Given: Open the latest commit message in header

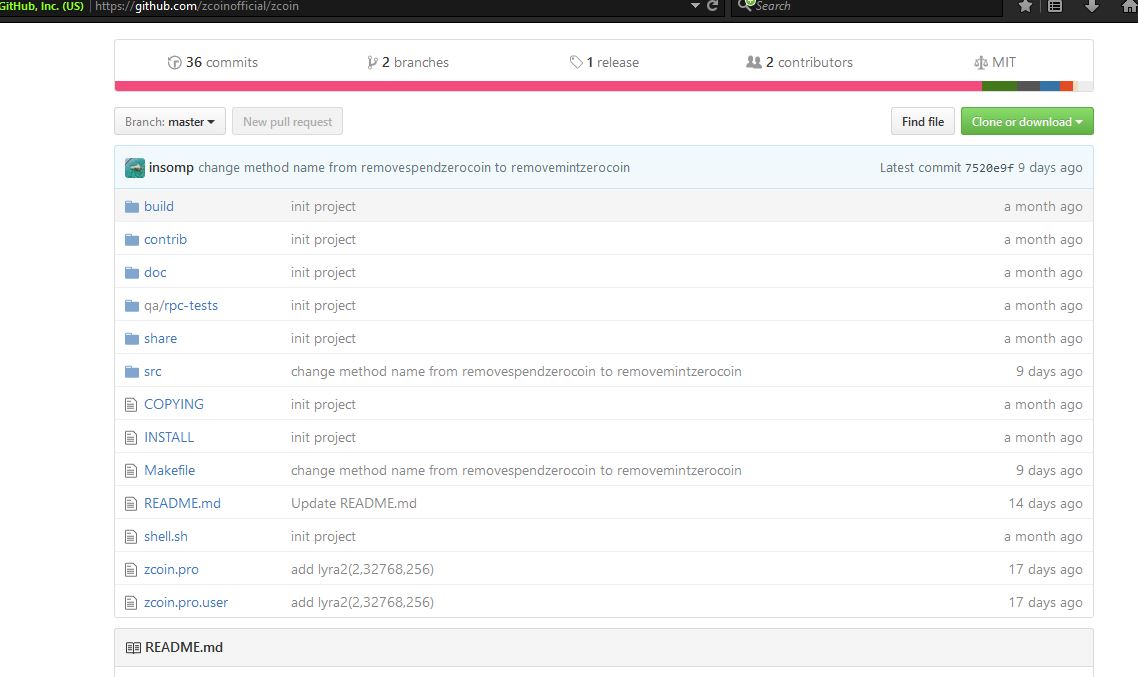Looking at the screenshot, I should pyautogui.click(x=414, y=168).
